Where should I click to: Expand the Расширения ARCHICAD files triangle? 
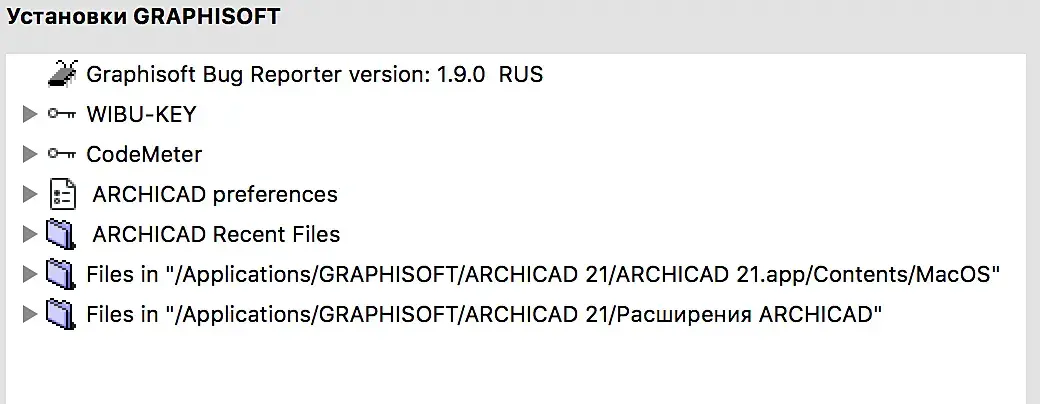[x=29, y=315]
